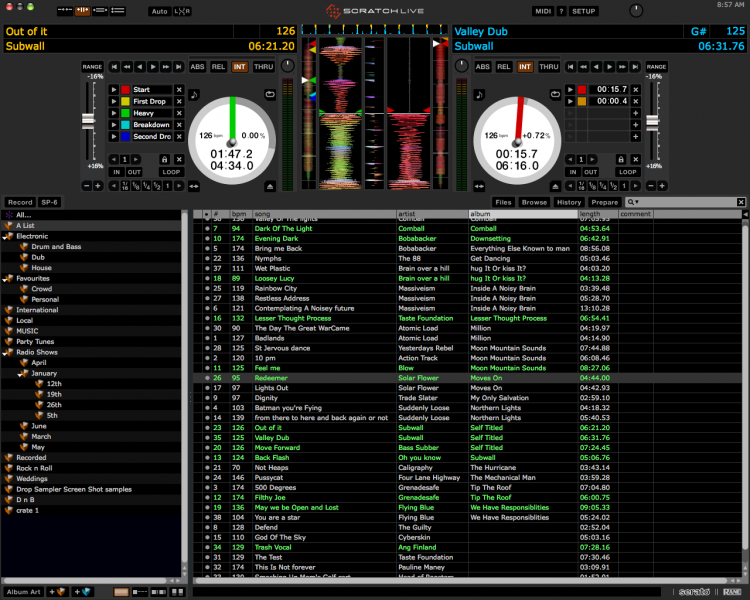Delete the Start cue point
Screen dimensions: 750x600
pyautogui.click(x=179, y=89)
